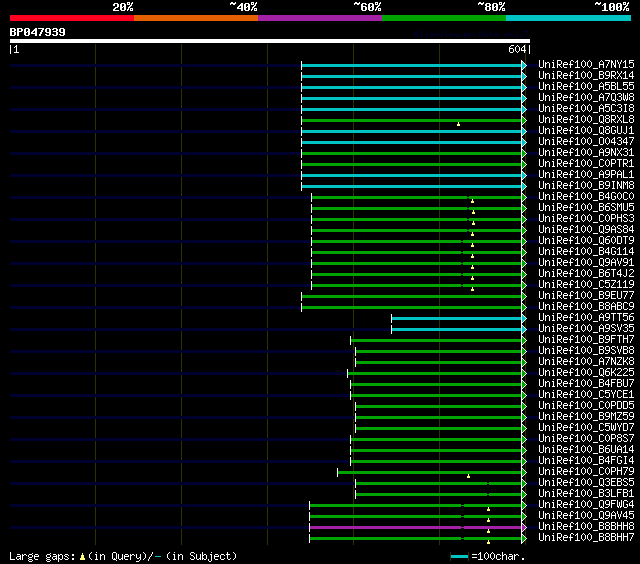This screenshot has height=564, width=640.
Task: Click the UniRef100_B9RX14 label
Action: (586, 75)
